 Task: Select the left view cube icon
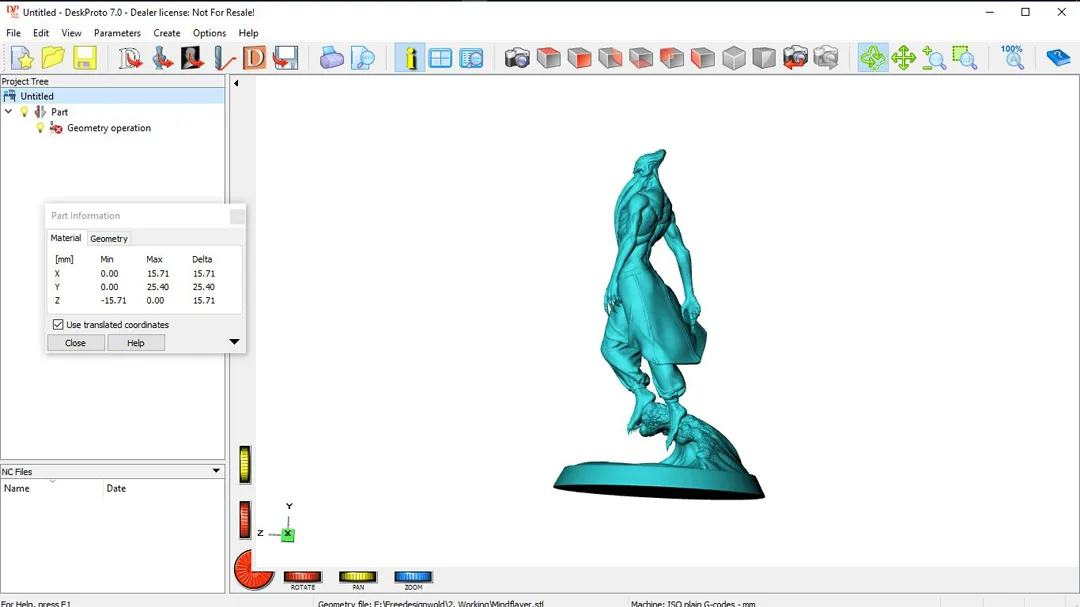(672, 59)
